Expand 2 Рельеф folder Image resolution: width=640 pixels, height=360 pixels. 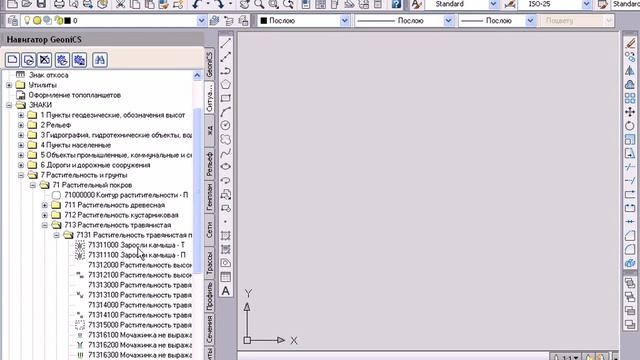pyautogui.click(x=21, y=125)
